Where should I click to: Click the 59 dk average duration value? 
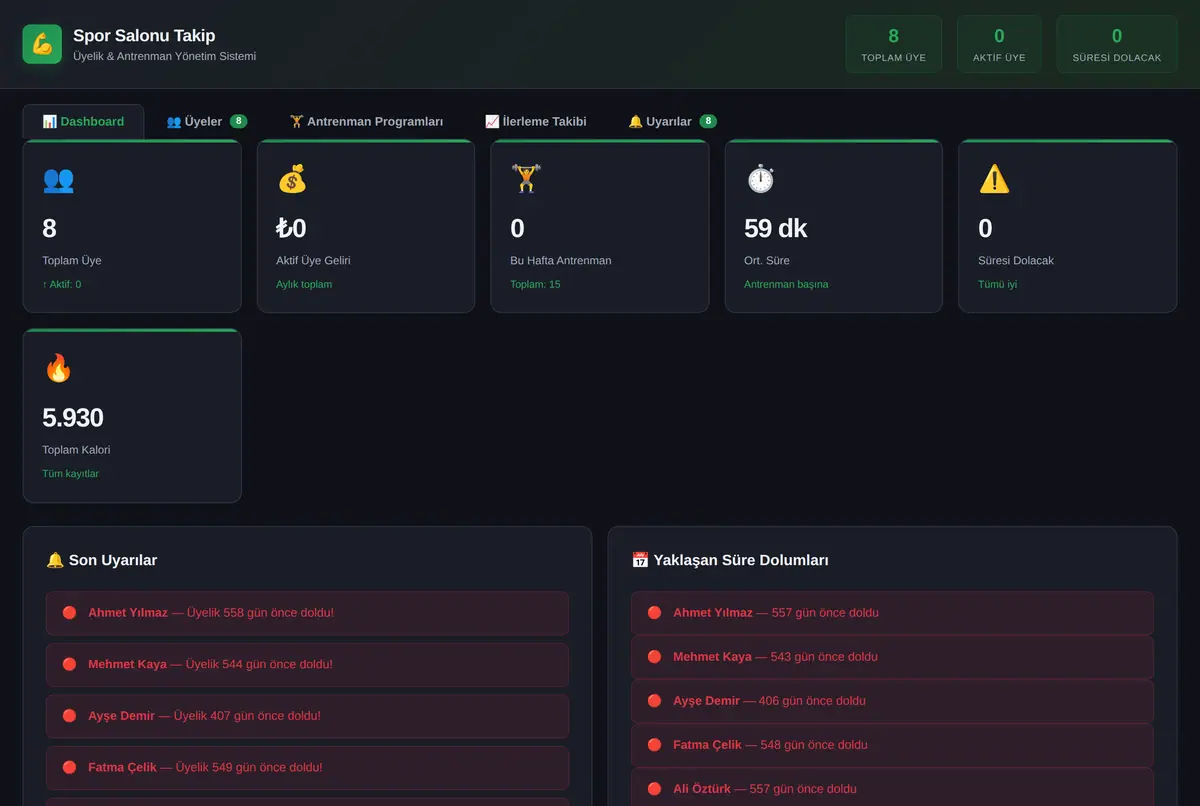776,229
